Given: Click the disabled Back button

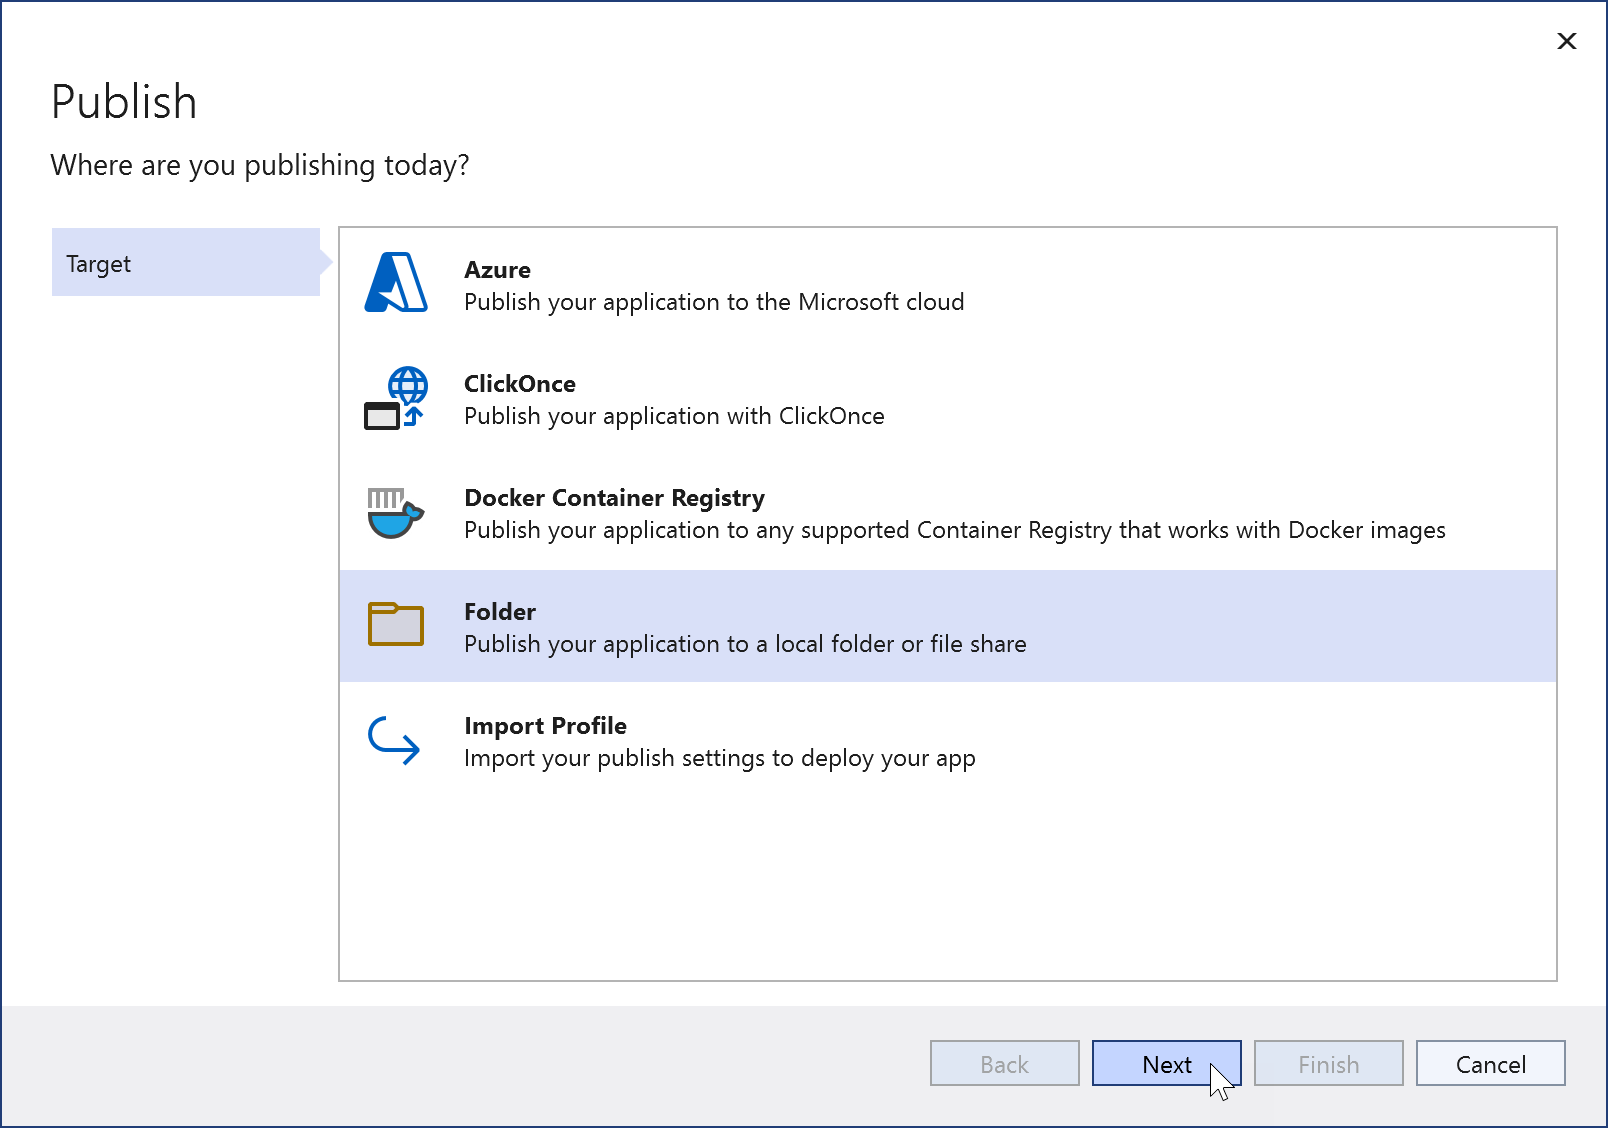Looking at the screenshot, I should (1004, 1064).
